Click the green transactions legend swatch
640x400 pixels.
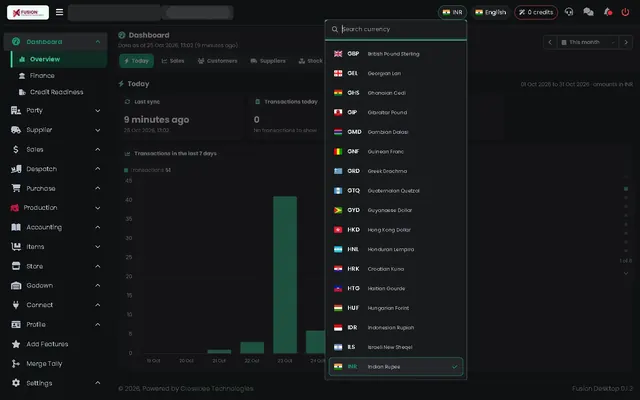coord(126,170)
